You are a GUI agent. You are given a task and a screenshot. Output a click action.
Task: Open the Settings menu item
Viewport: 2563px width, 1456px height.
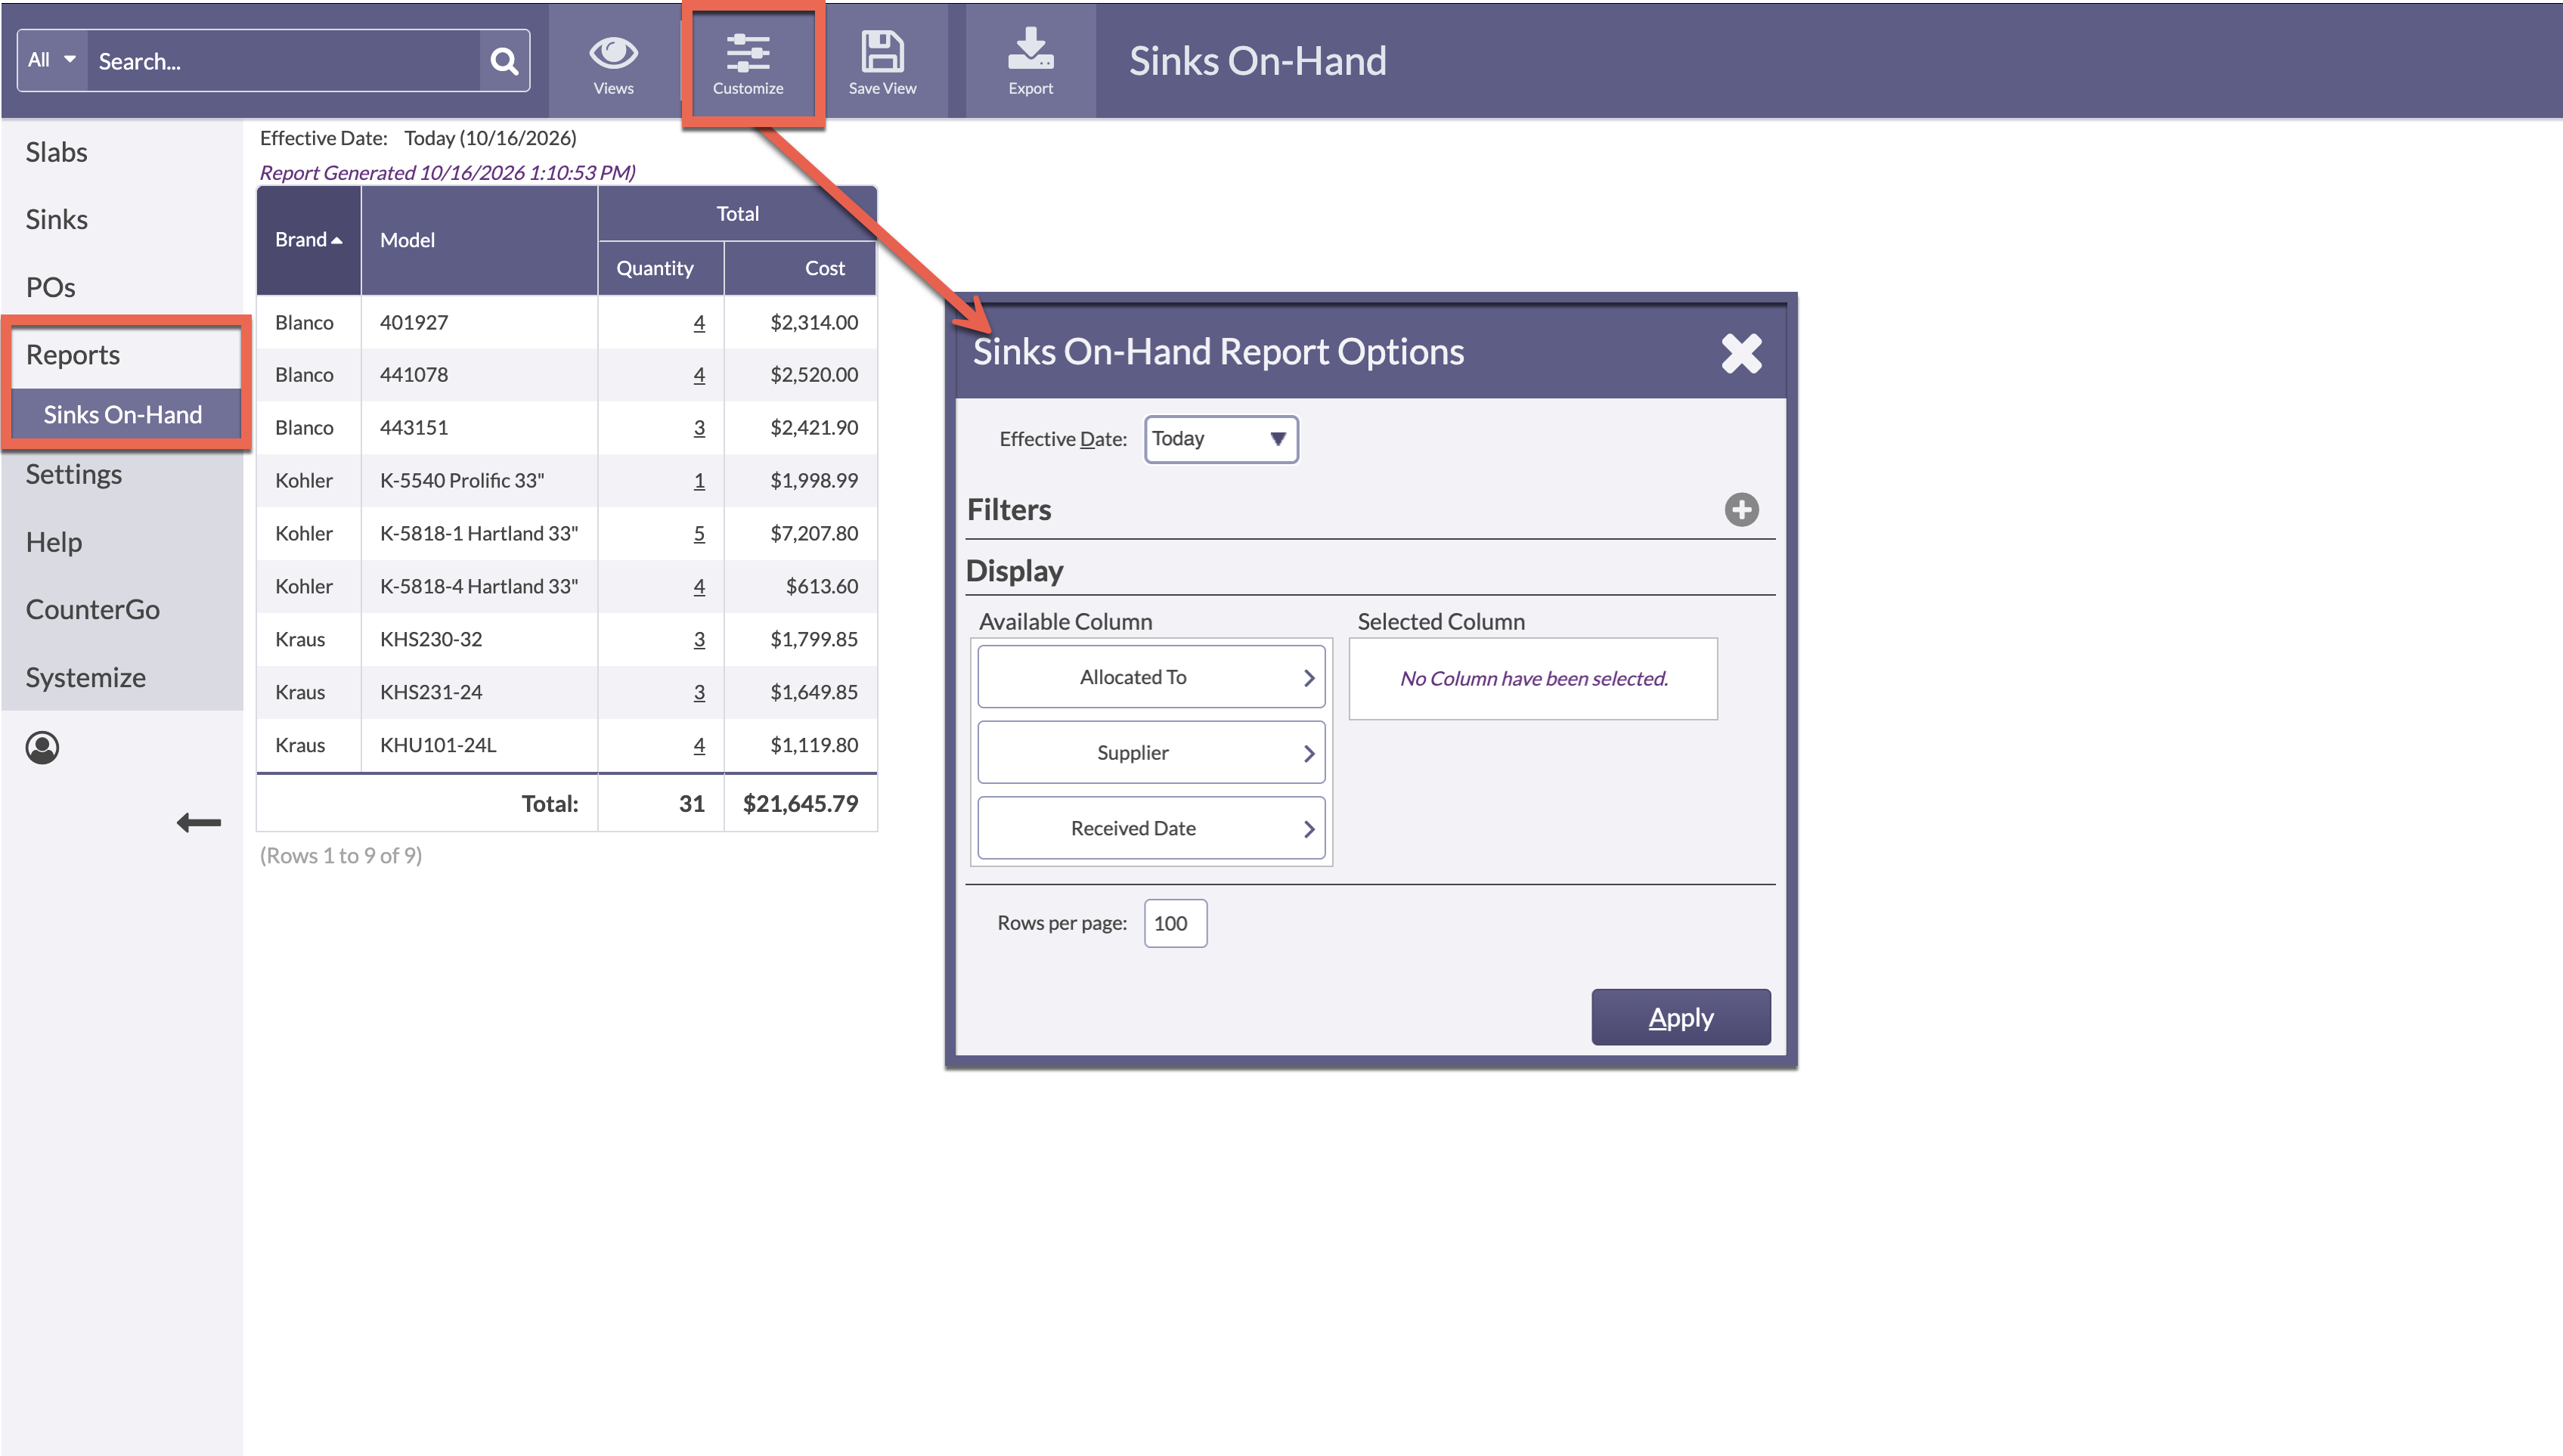click(x=73, y=474)
